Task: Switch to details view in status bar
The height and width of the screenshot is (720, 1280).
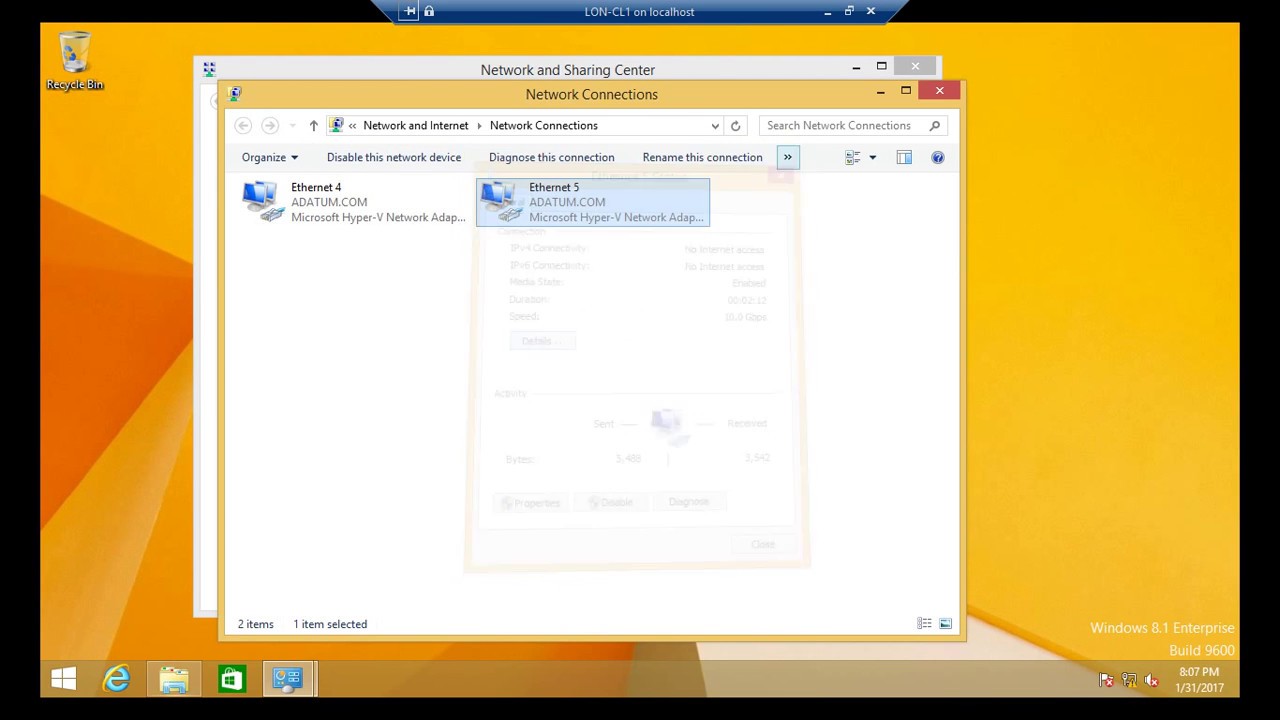Action: tap(924, 624)
